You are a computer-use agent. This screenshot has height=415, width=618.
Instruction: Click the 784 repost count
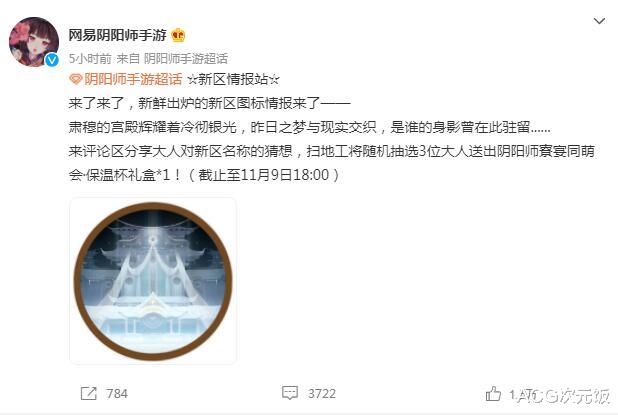pyautogui.click(x=117, y=393)
